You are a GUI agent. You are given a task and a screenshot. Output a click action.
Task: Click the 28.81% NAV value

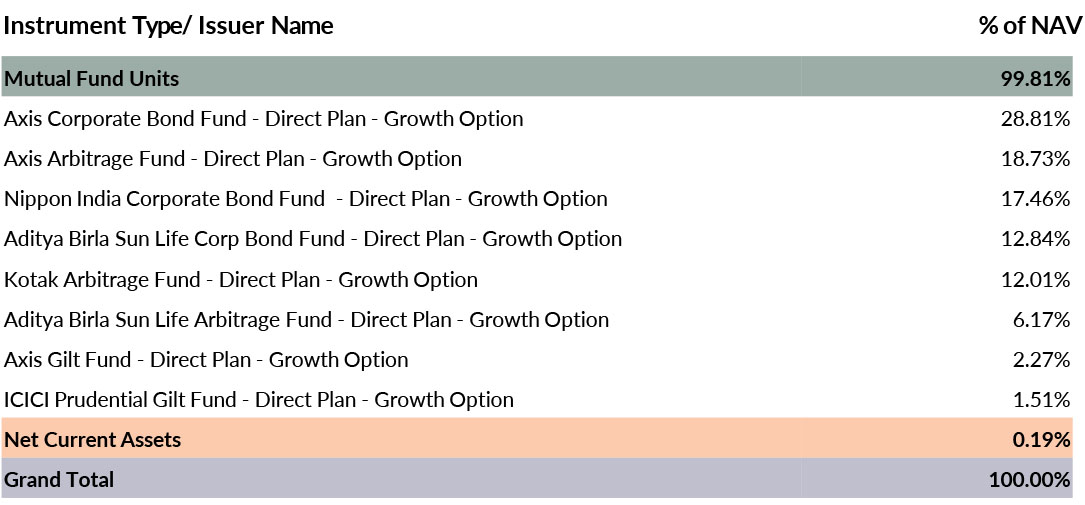click(1036, 119)
